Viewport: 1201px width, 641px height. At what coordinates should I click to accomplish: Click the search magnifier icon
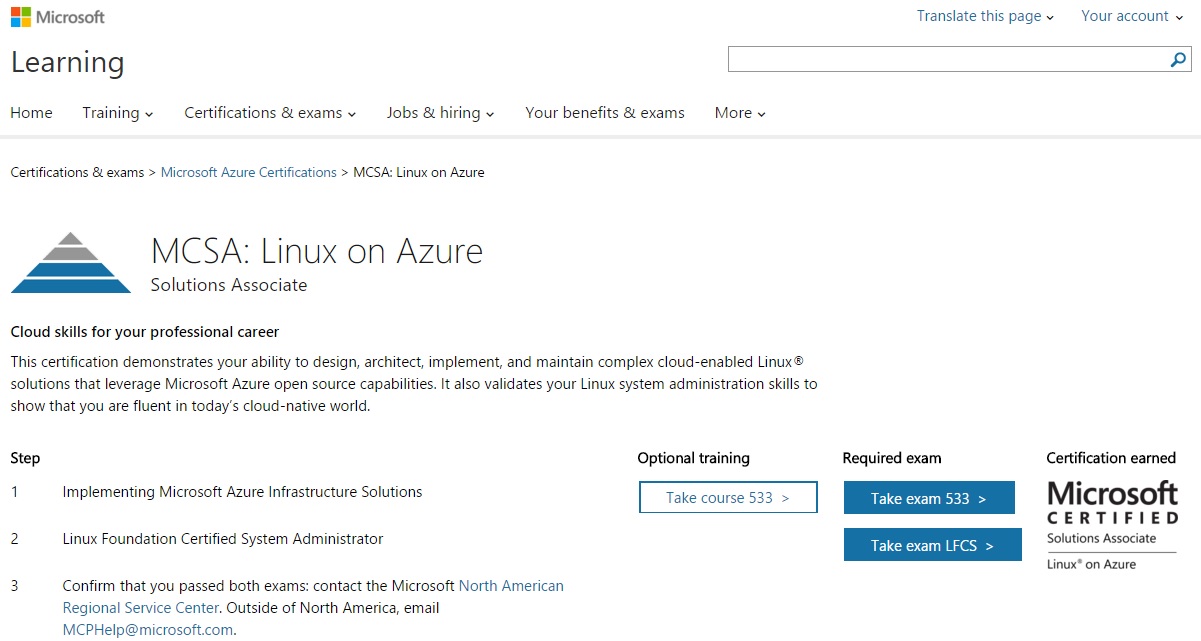[x=1178, y=60]
